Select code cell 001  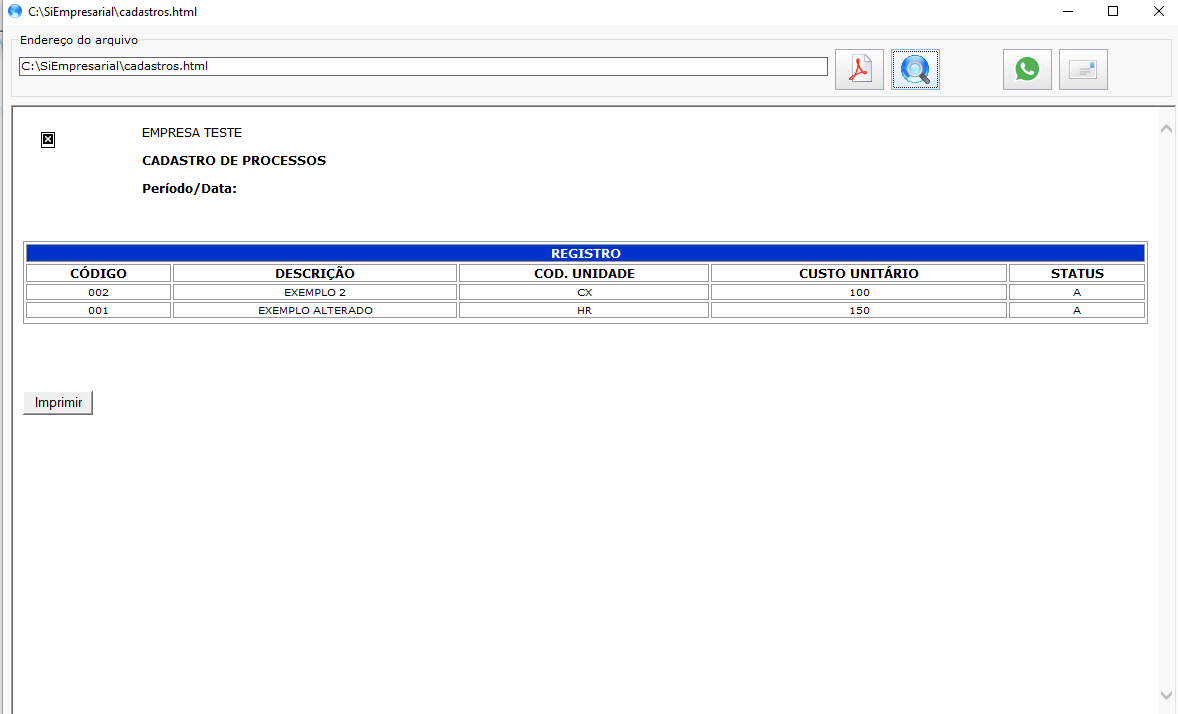[x=98, y=310]
